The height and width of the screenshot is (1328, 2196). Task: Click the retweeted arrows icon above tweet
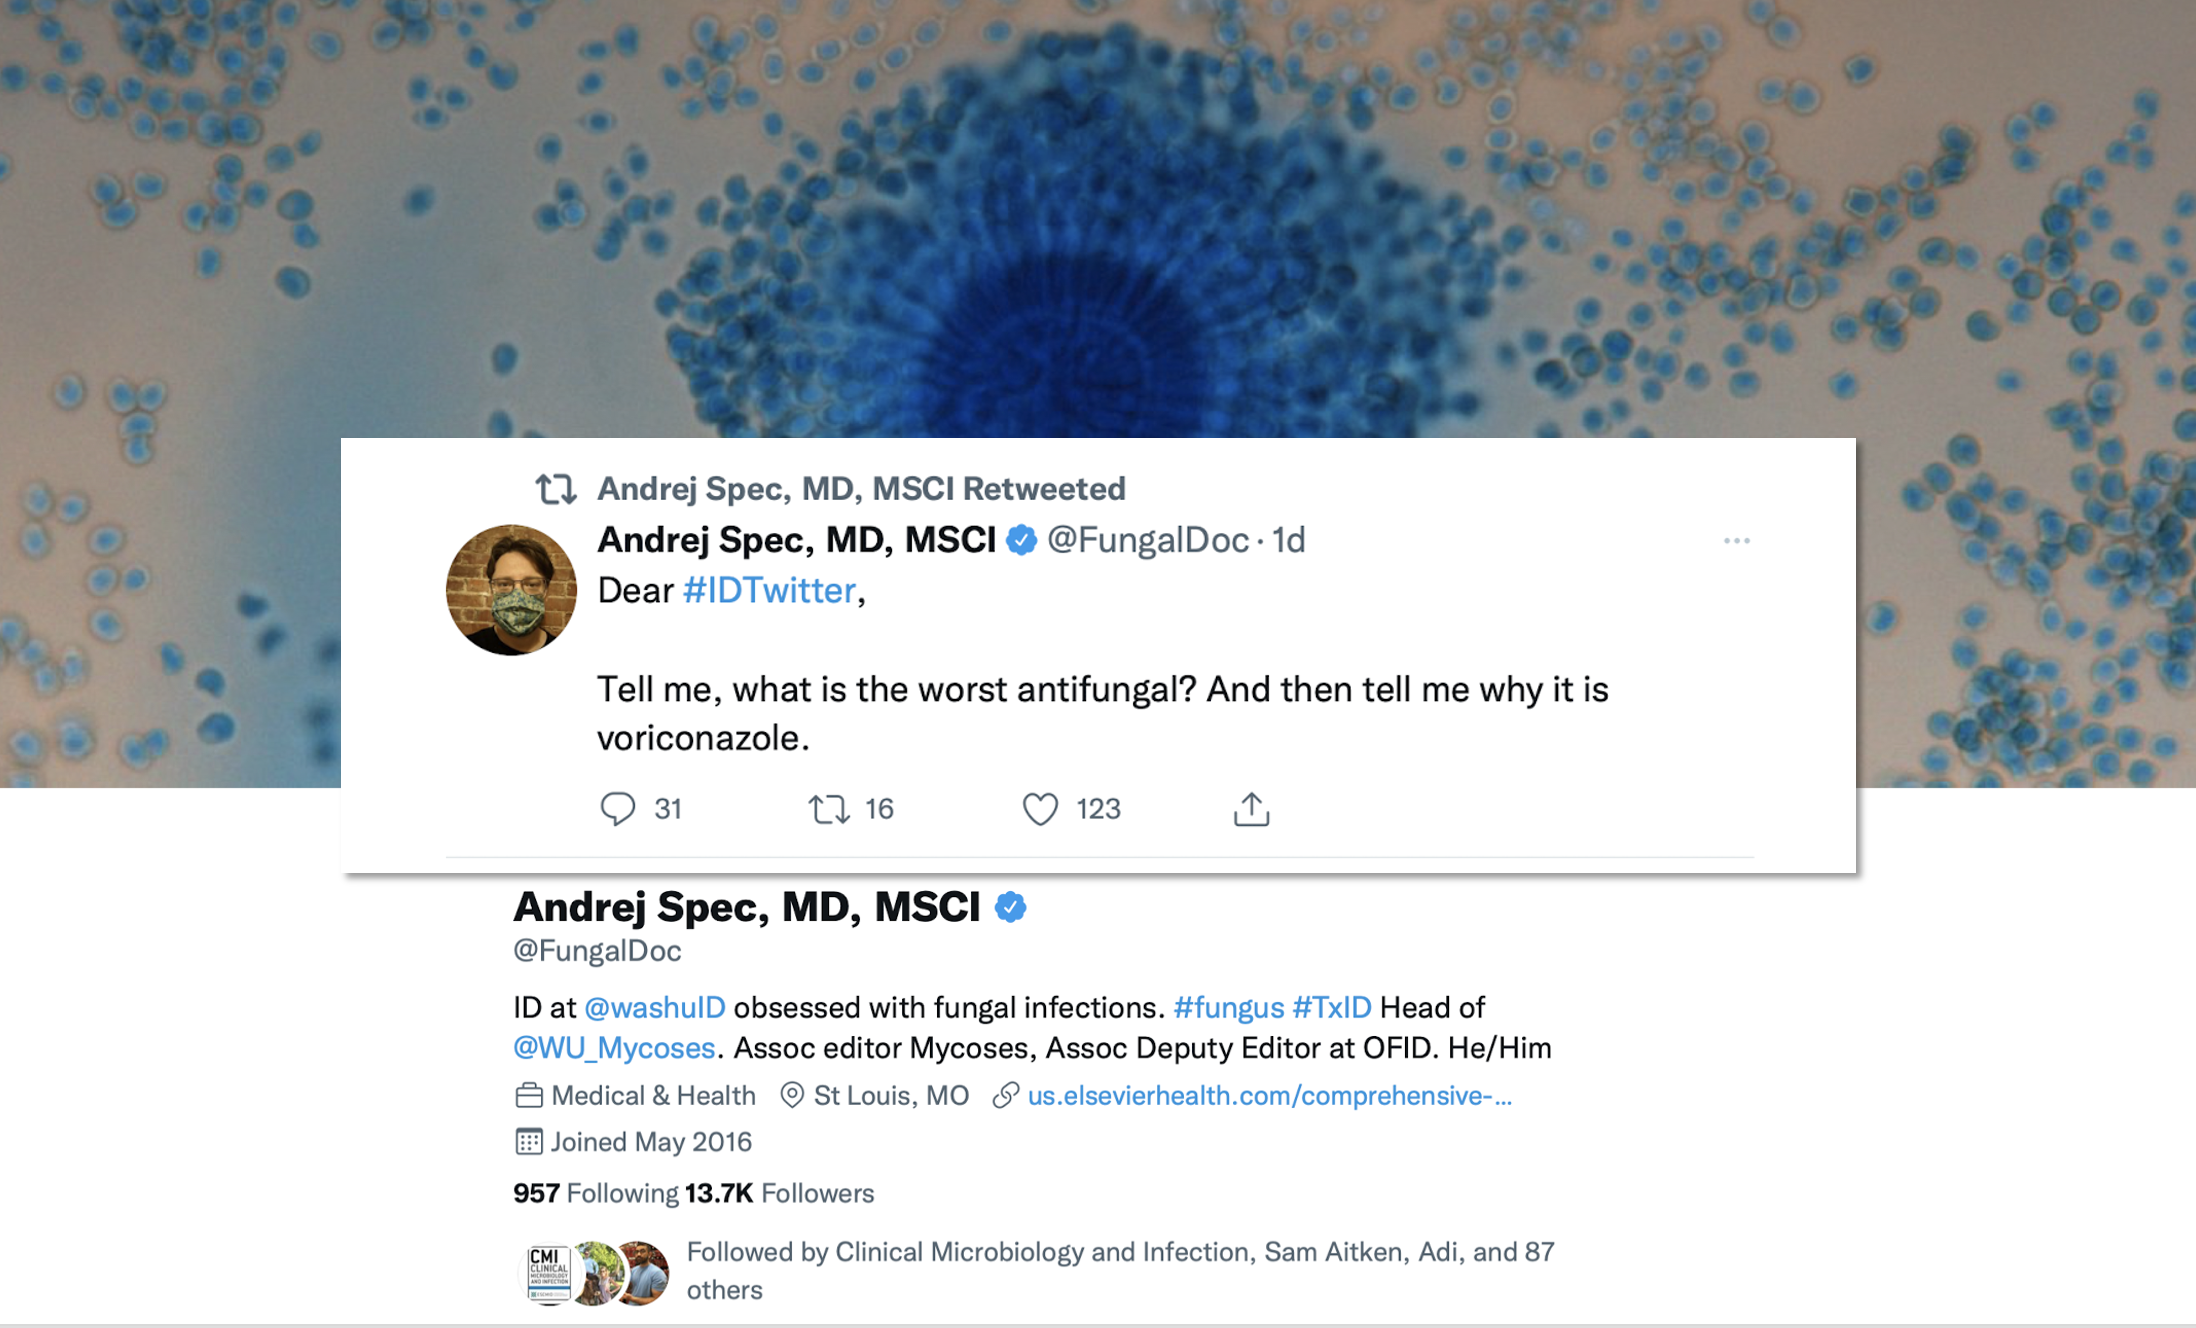[x=555, y=489]
